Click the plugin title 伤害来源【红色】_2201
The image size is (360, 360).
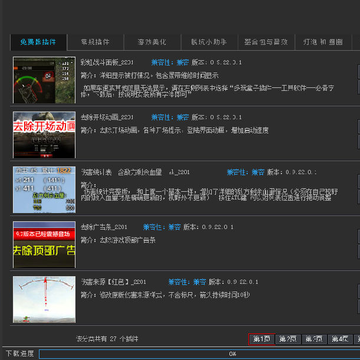tap(113, 282)
